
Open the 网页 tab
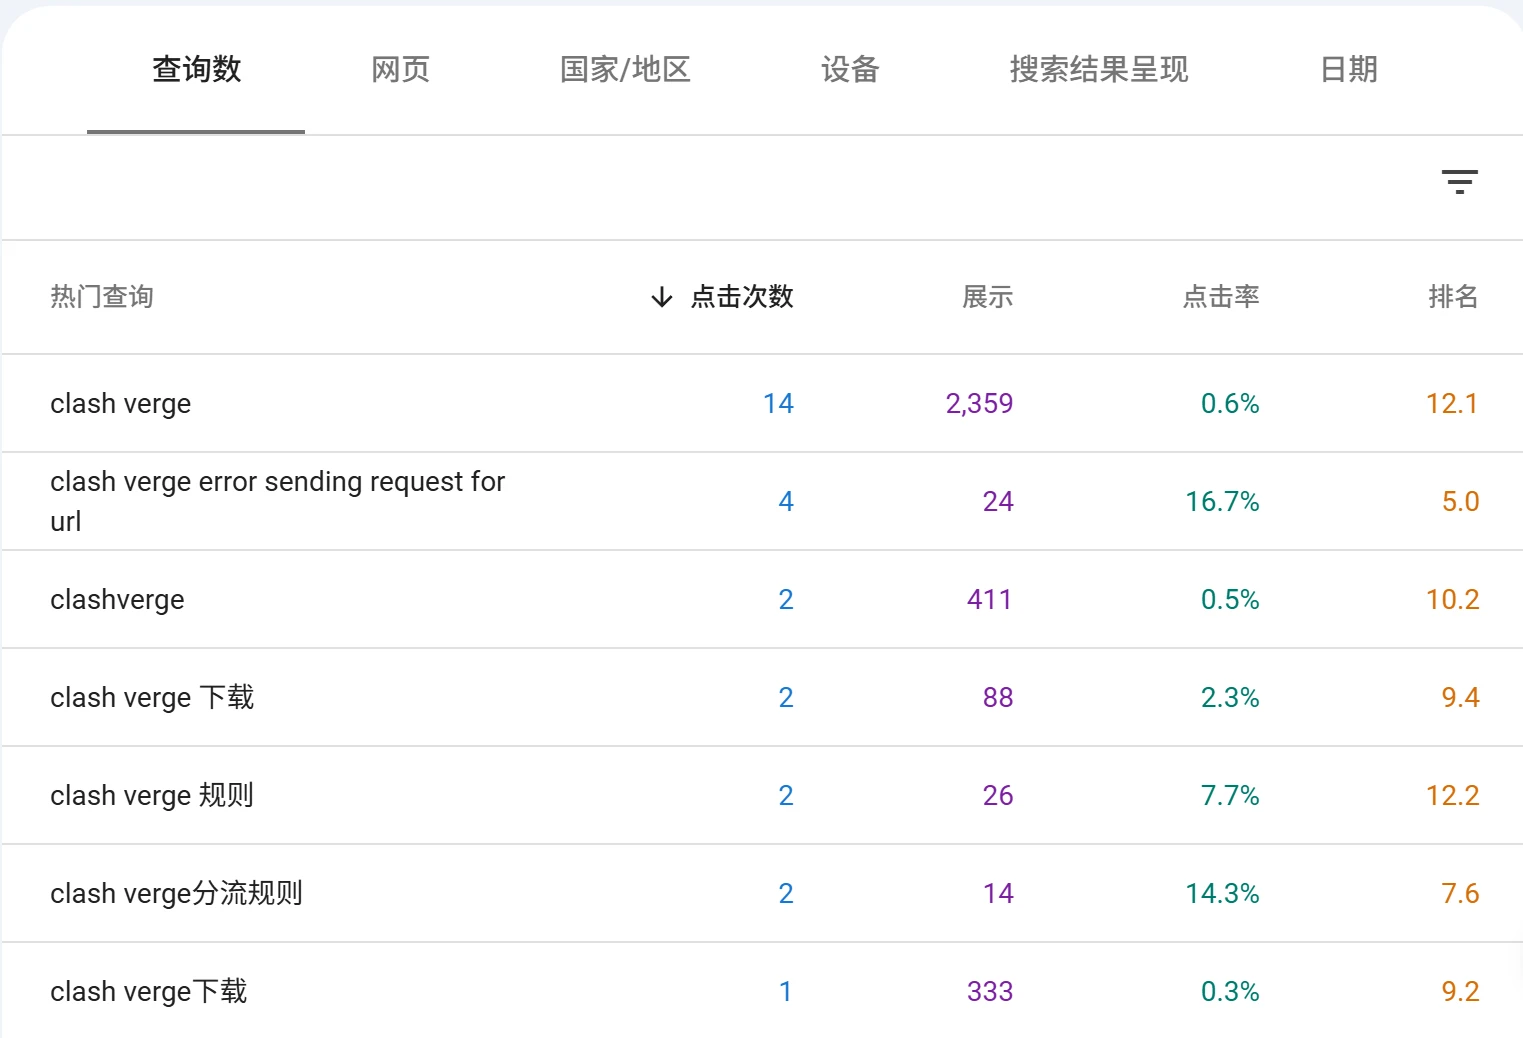[x=400, y=70]
